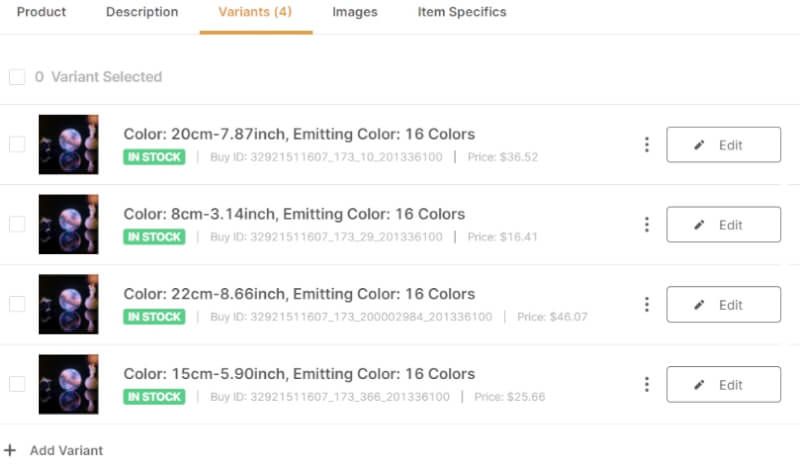800x474 pixels.
Task: Open the 15cm-5.90inch variant thumbnail
Action: (68, 384)
